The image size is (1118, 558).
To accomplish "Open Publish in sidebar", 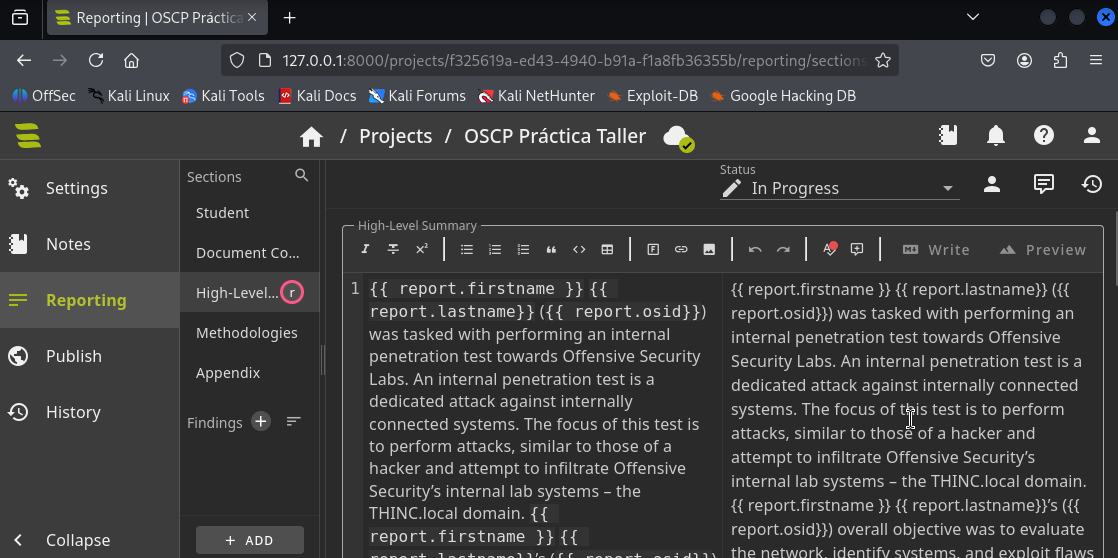I will point(89,356).
